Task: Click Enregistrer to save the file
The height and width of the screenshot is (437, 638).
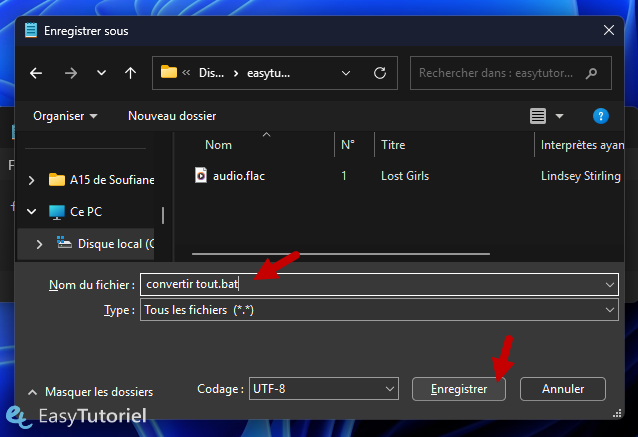Action: [458, 389]
